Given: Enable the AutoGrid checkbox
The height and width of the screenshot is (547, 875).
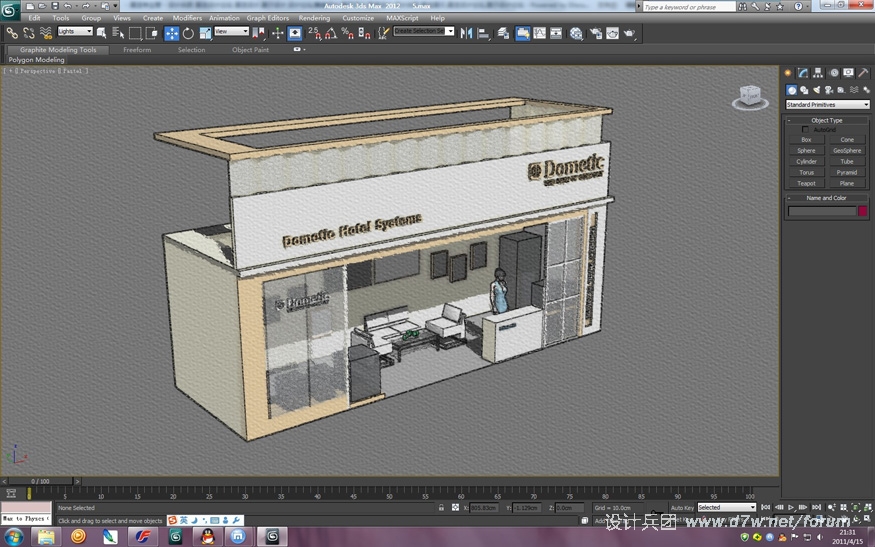Looking at the screenshot, I should point(805,129).
